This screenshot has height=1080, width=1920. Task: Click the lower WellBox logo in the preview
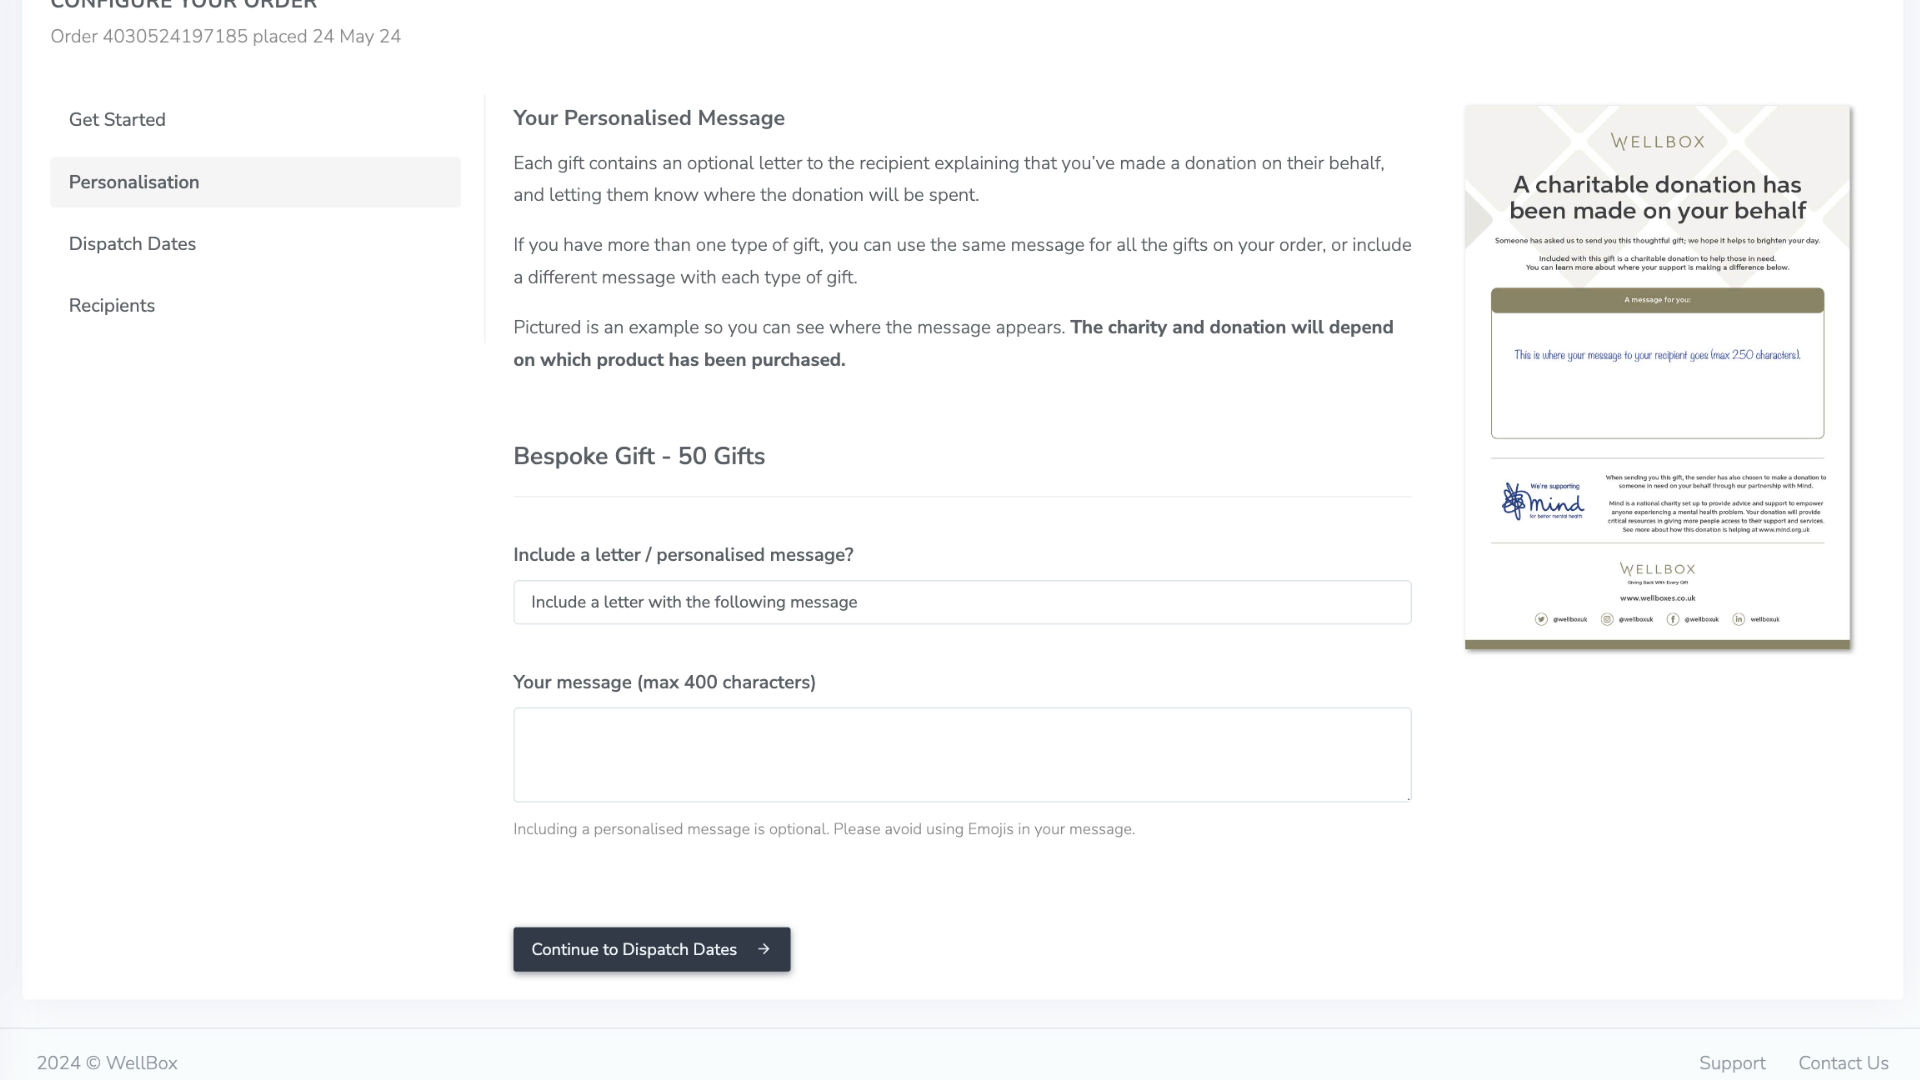[x=1657, y=570]
